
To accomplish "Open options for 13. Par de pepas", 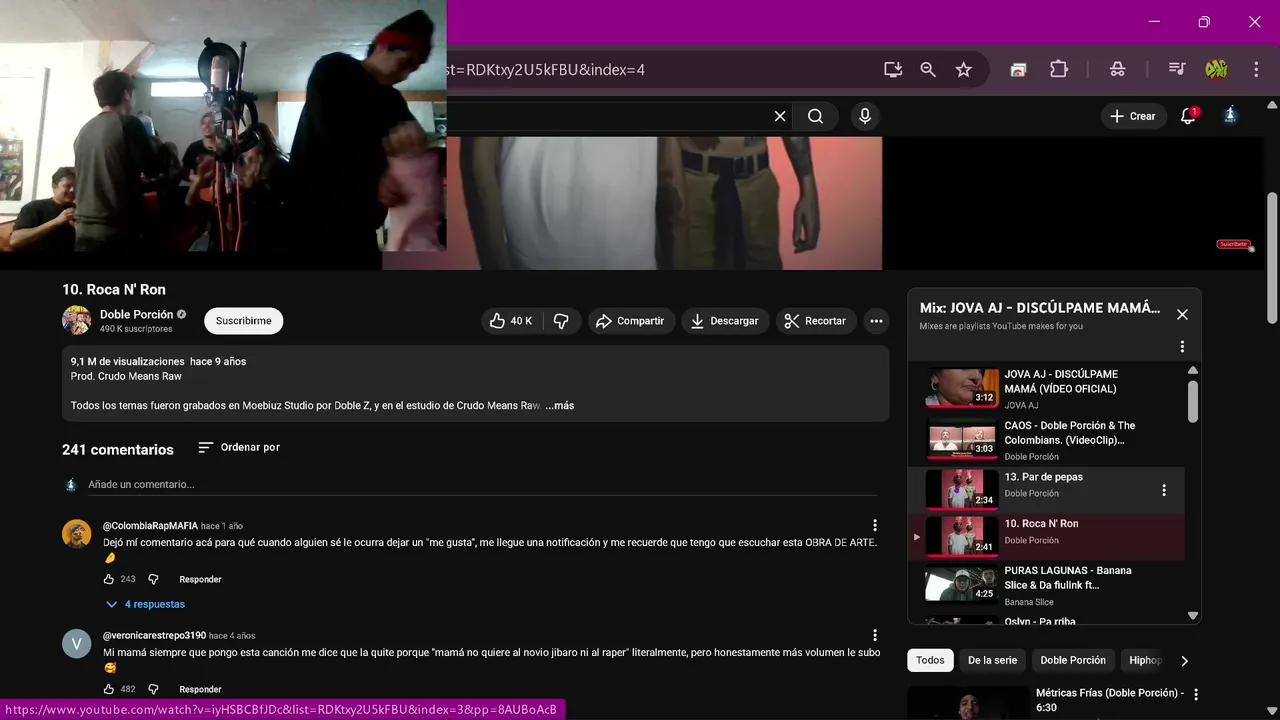I will pyautogui.click(x=1163, y=490).
